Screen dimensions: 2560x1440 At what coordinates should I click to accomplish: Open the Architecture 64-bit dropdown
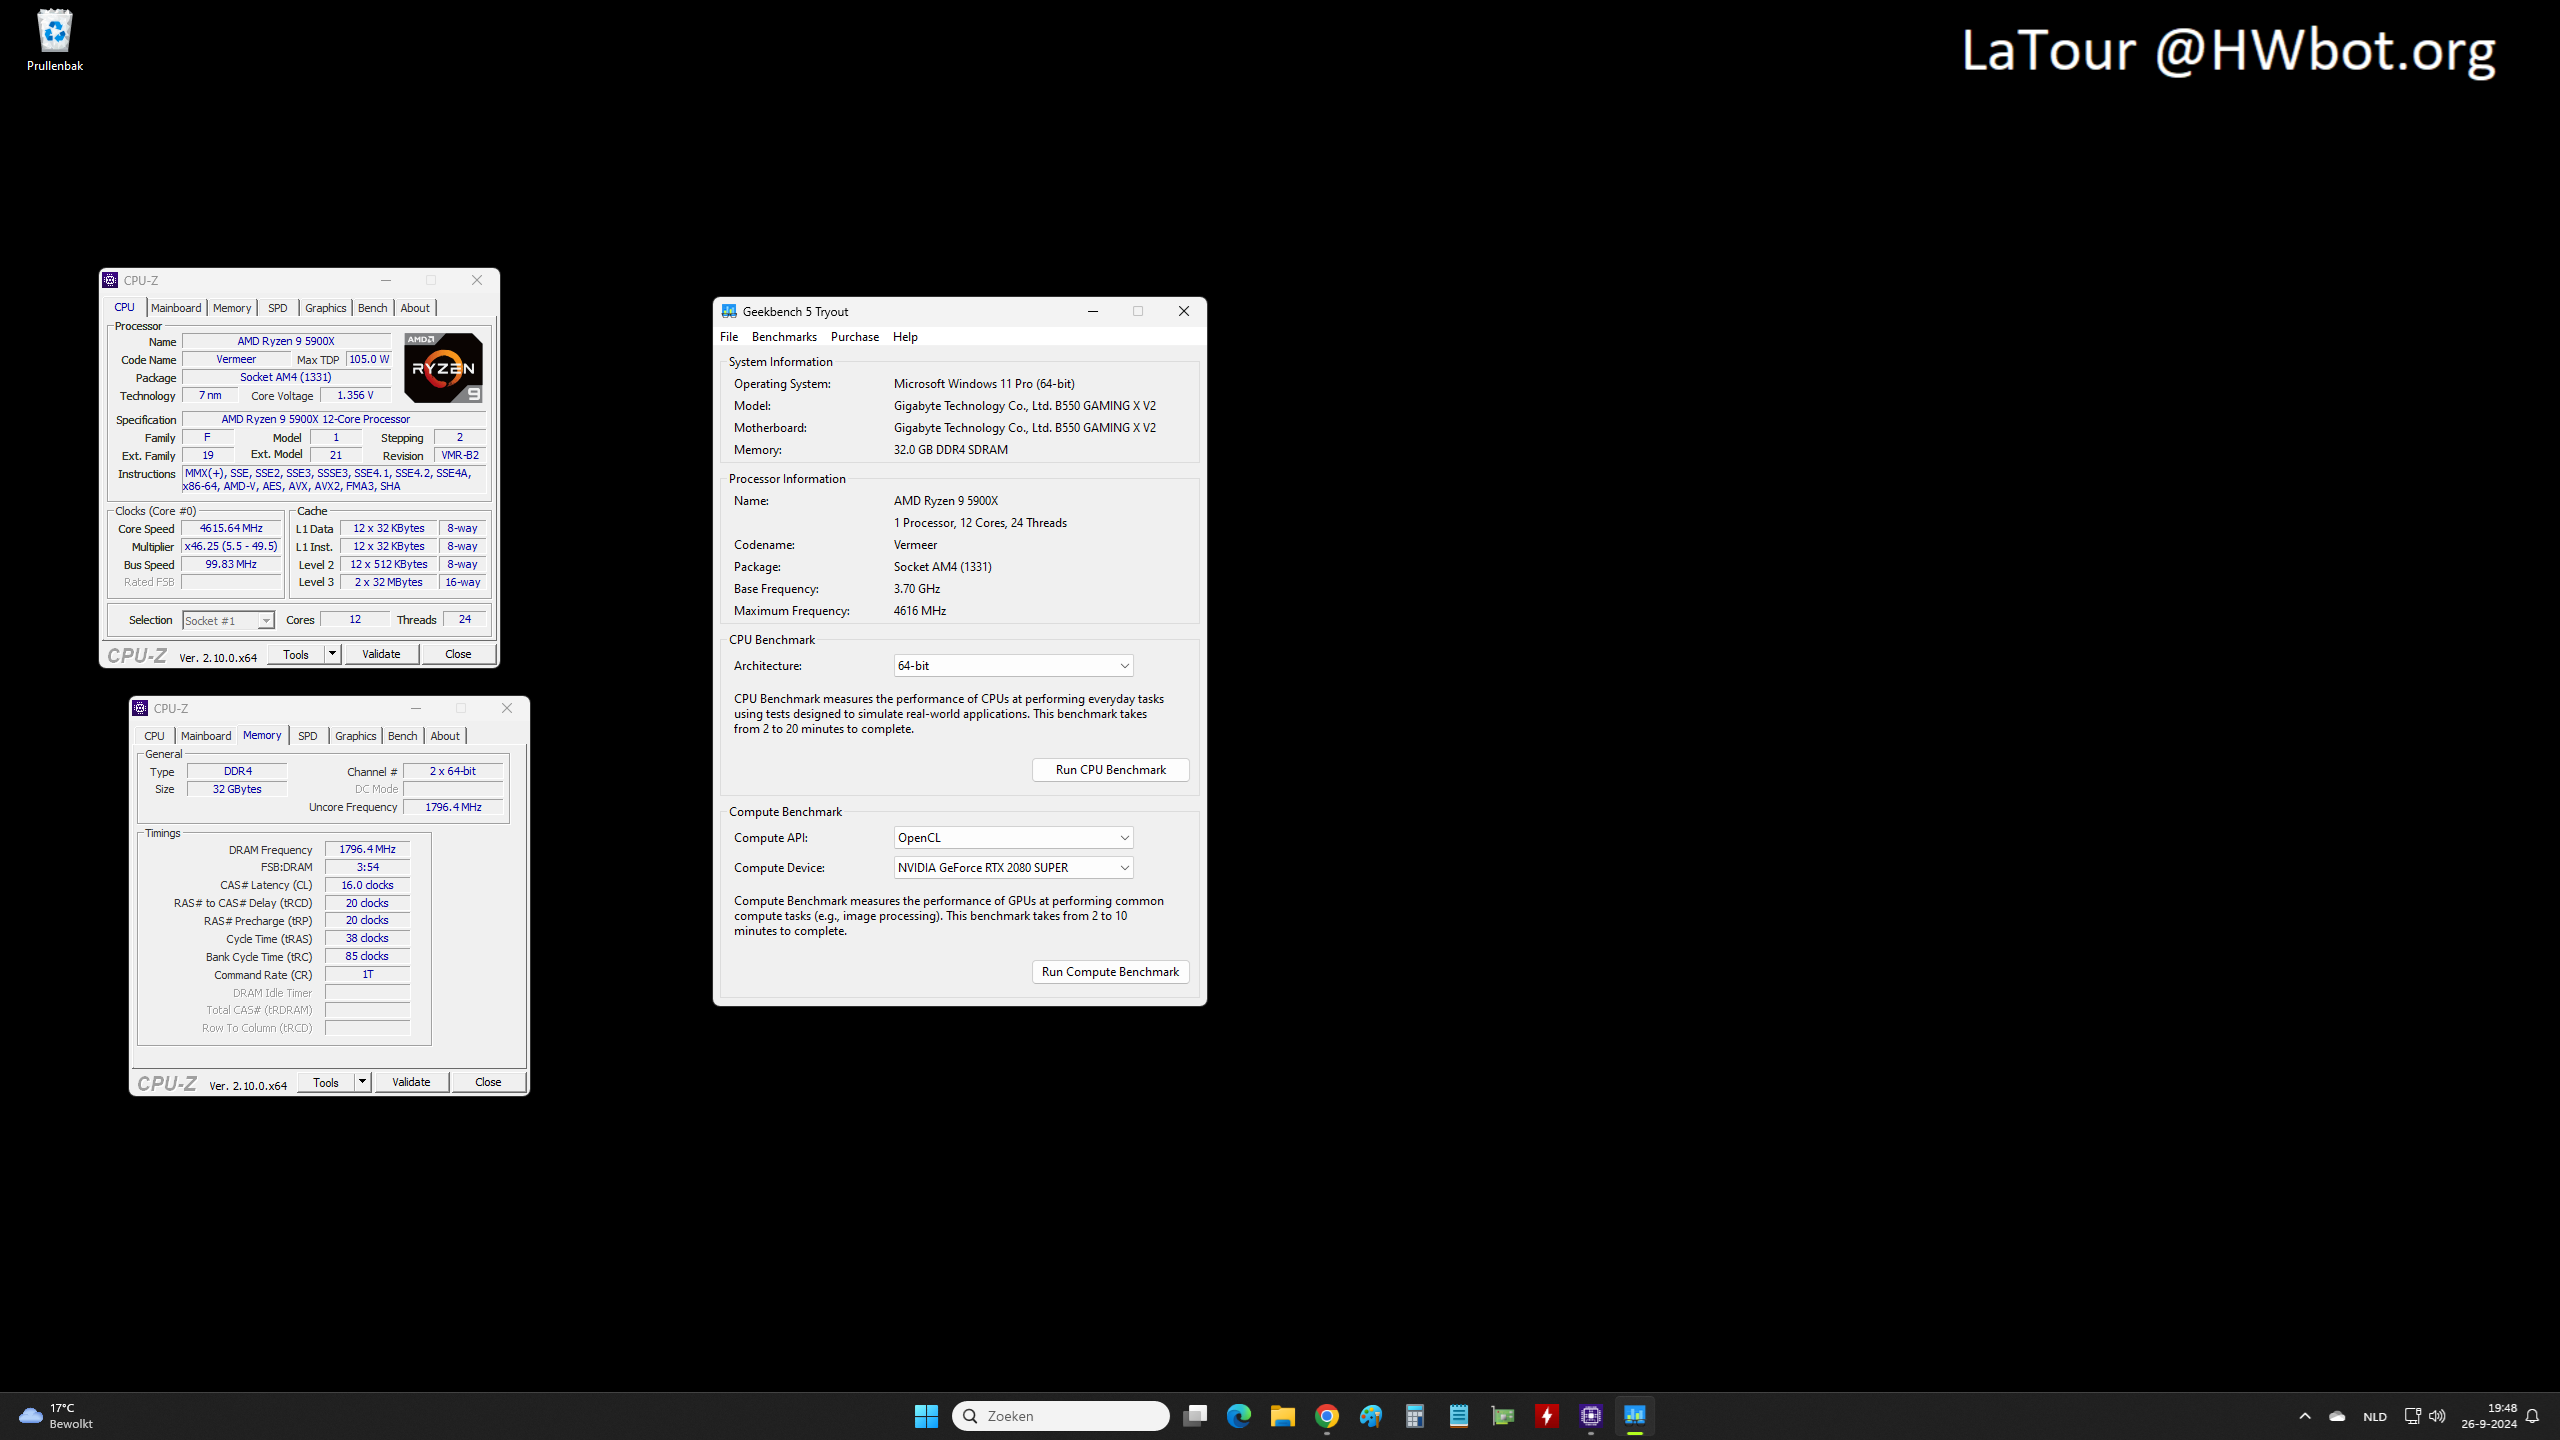coord(1013,666)
